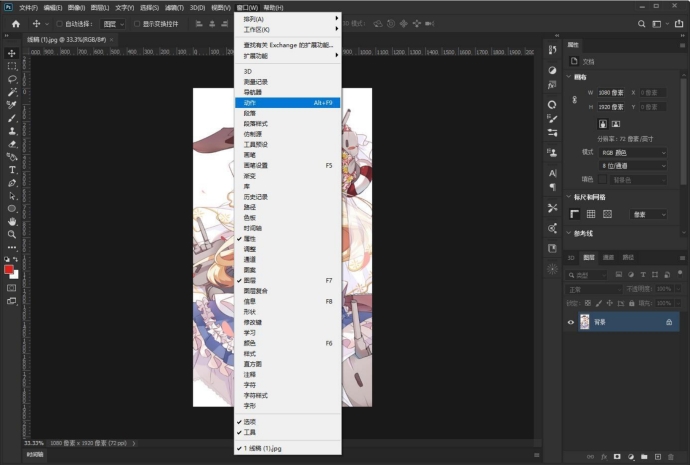
Task: Open the 类型 layer filter dropdown
Action: click(586, 275)
